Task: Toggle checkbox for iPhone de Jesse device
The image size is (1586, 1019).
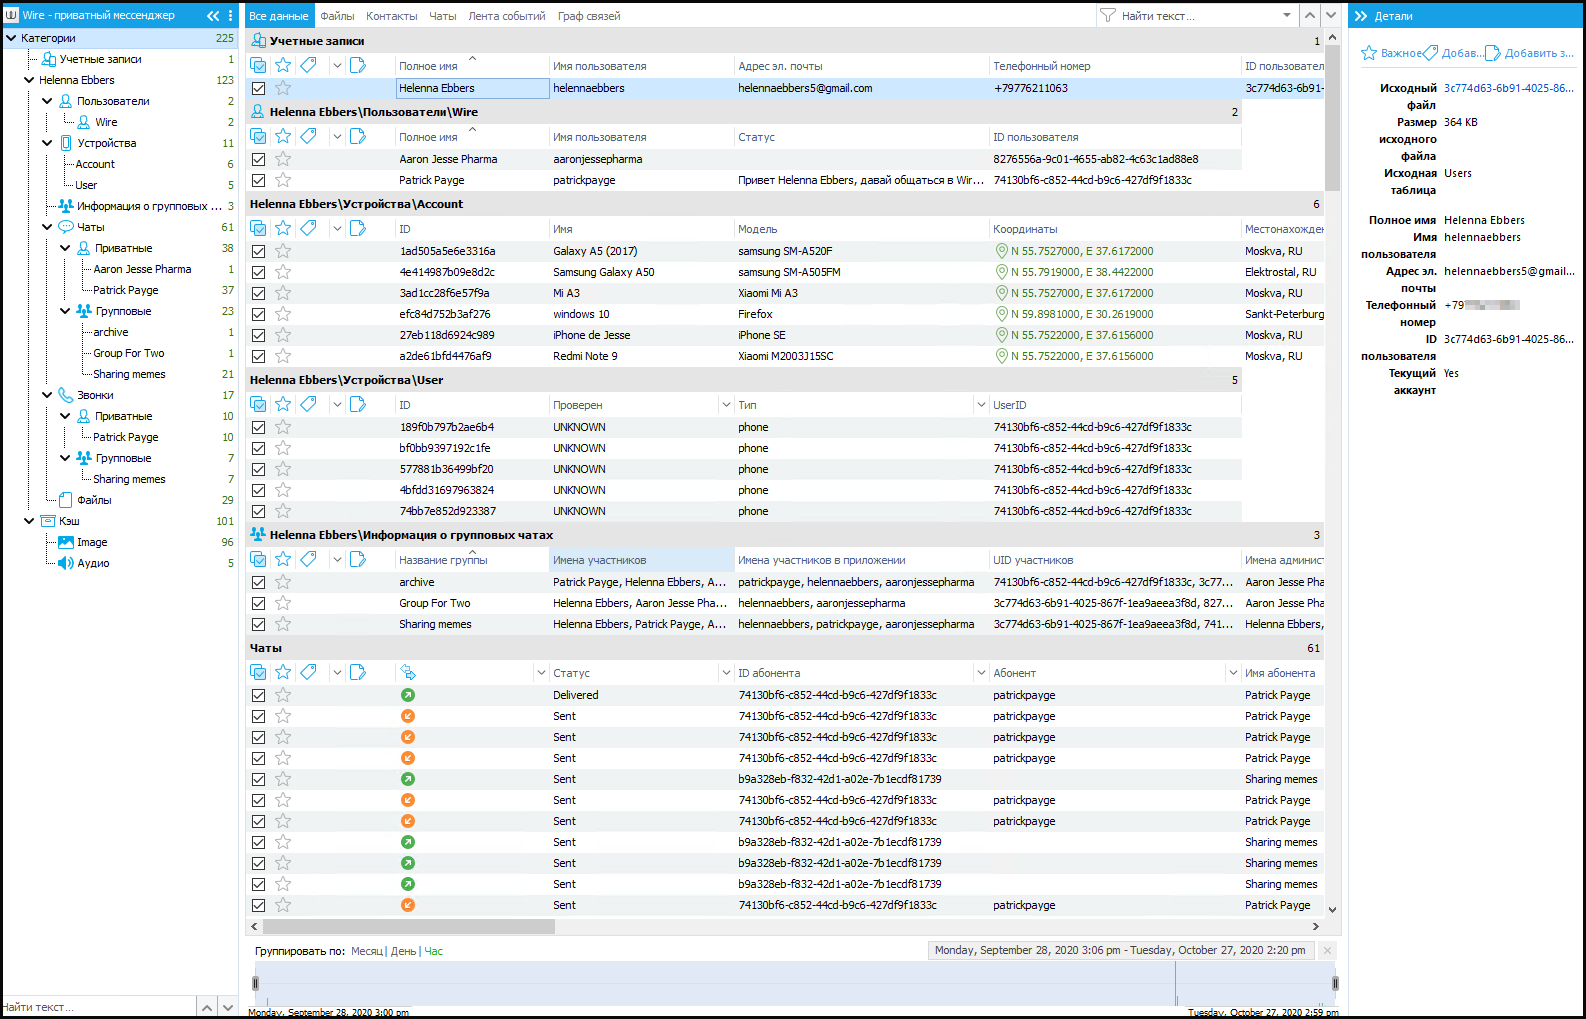Action: [x=258, y=335]
